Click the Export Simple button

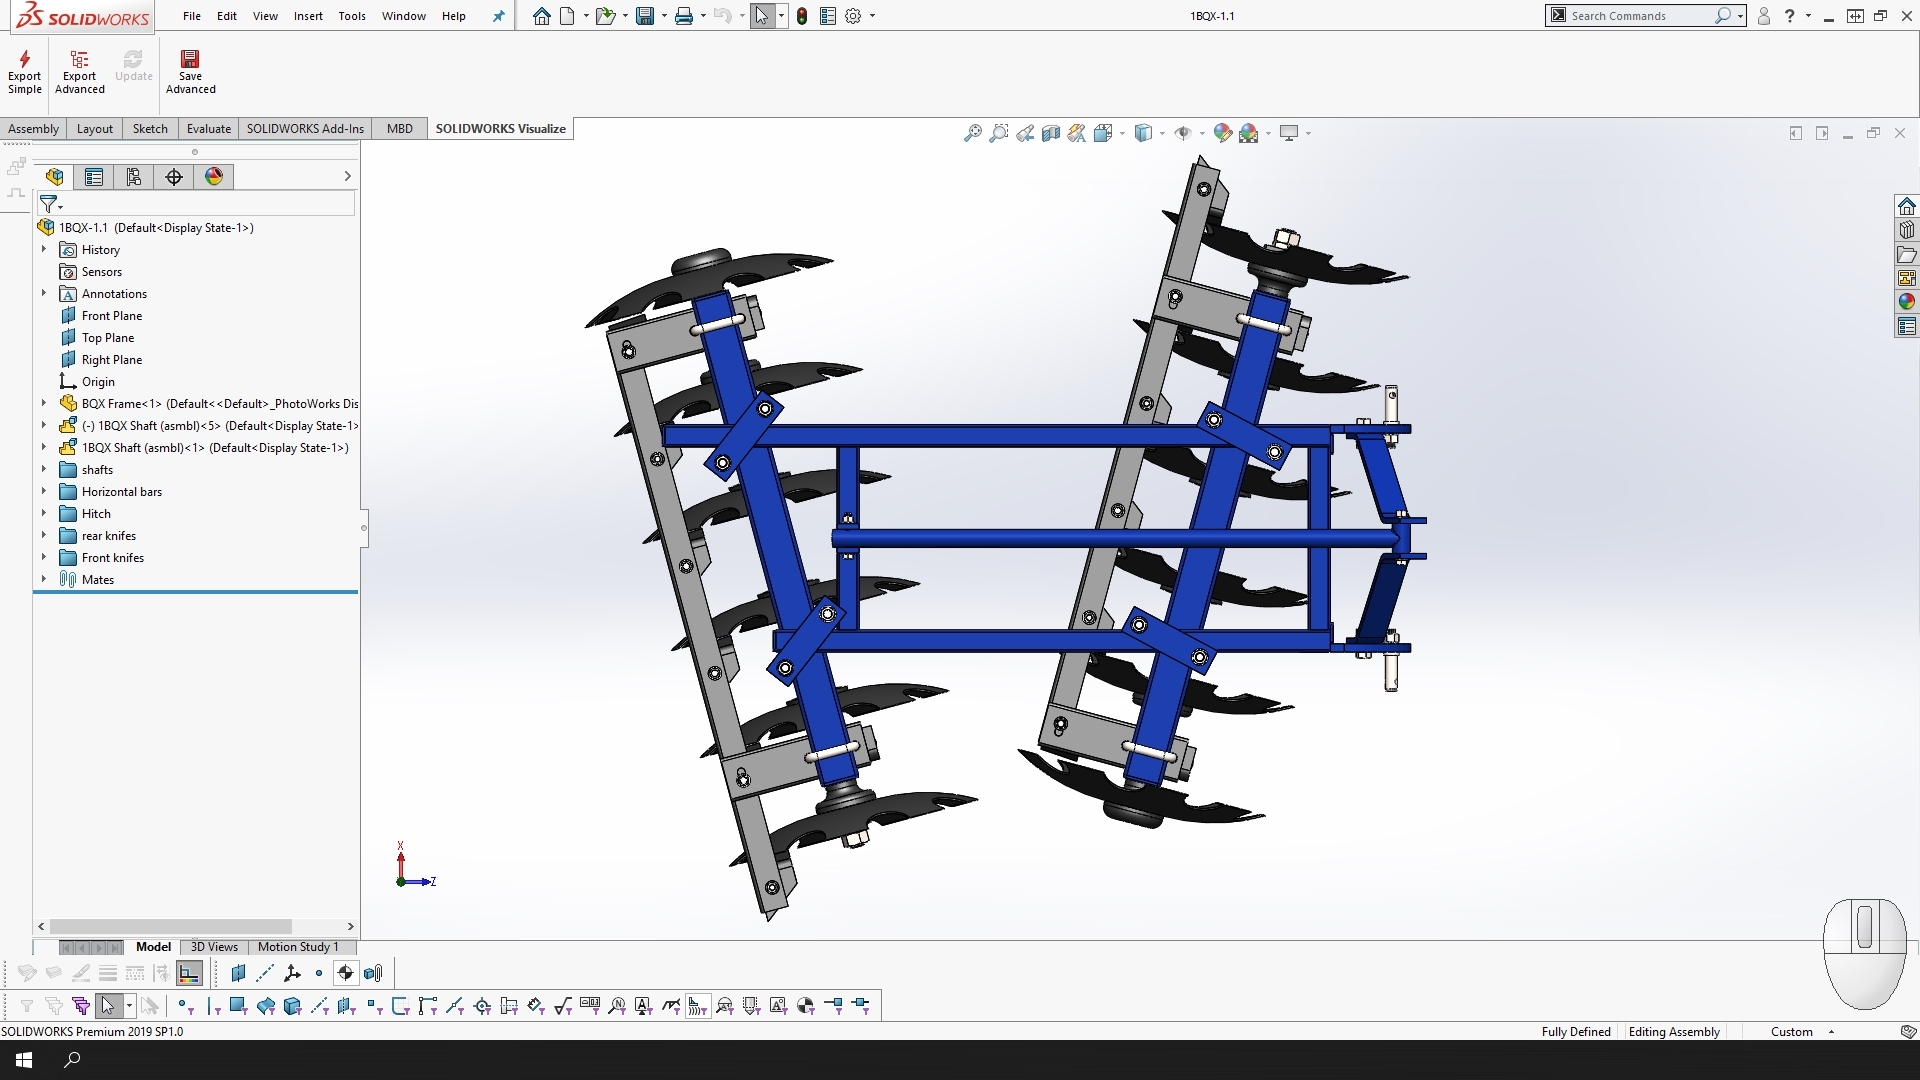24,71
